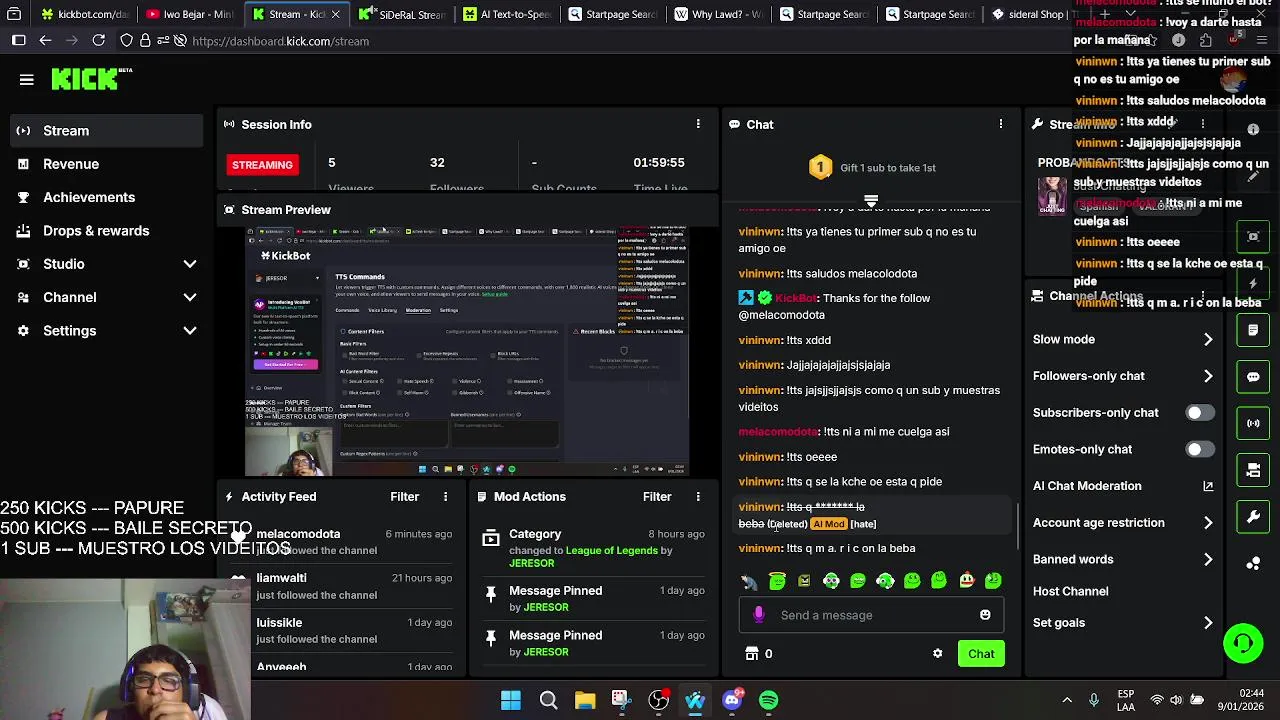The image size is (1280, 720).
Task: Click the Stream Preview video thumbnail
Action: [468, 350]
